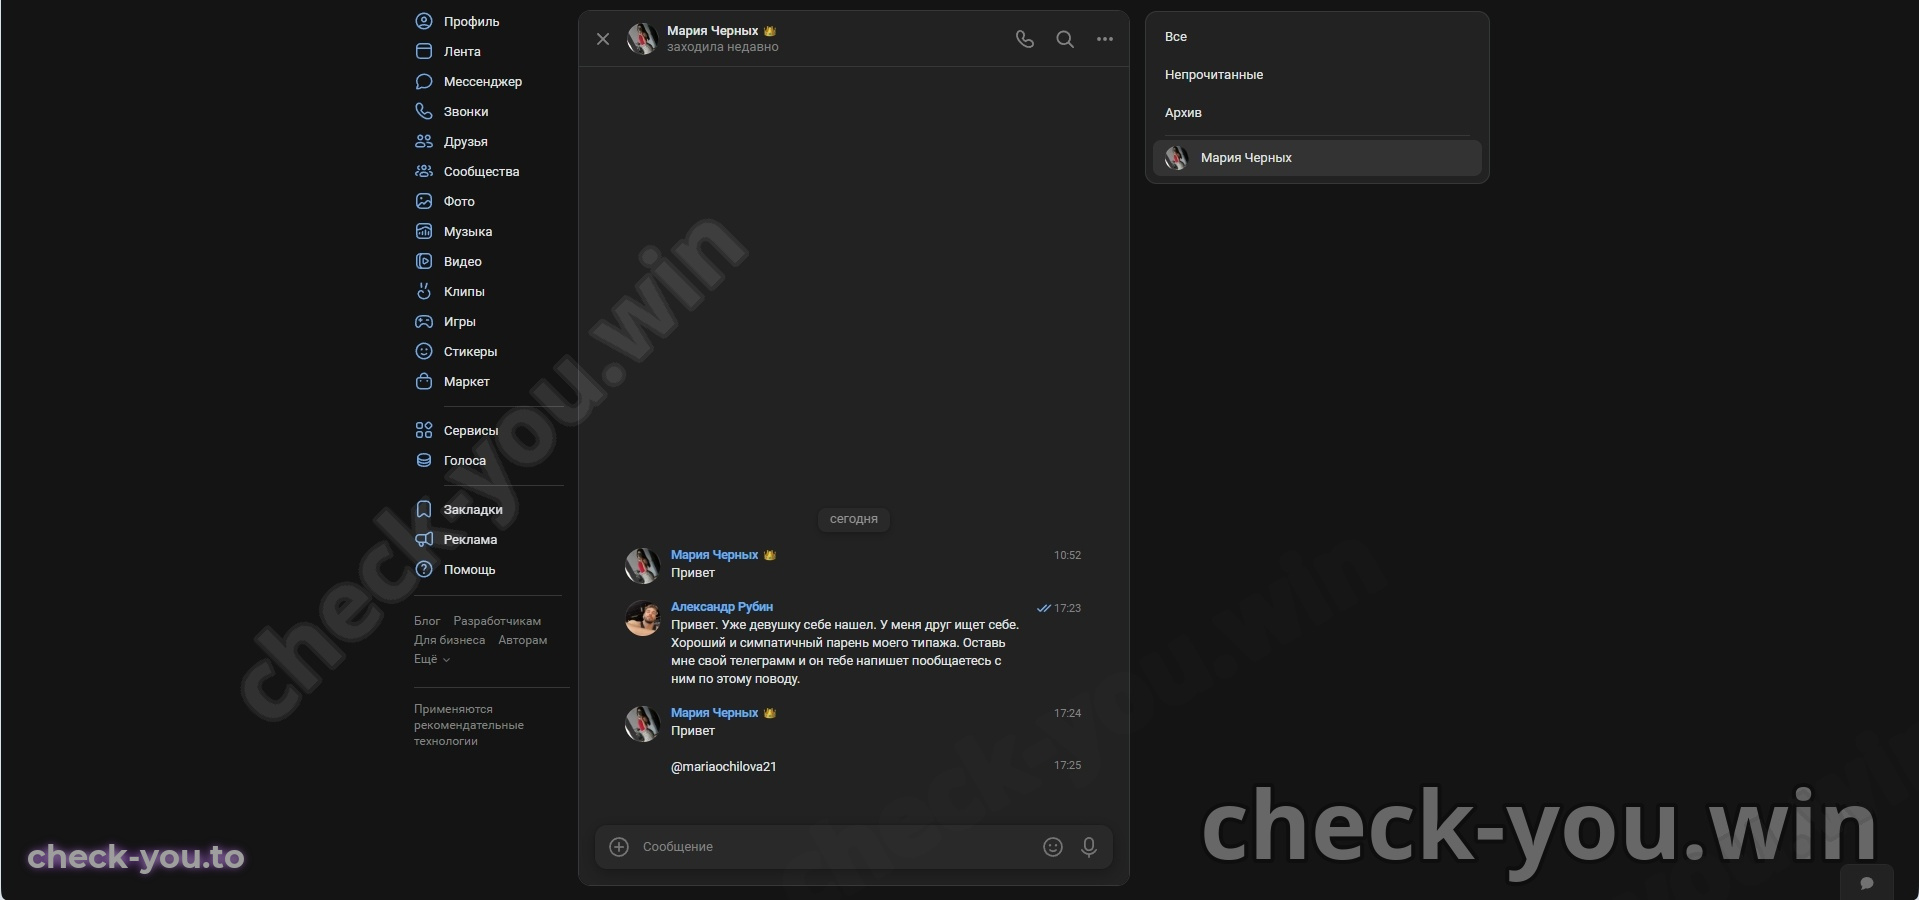Open sender name Александр Рубин link
Viewport: 1919px width, 900px height.
click(x=721, y=606)
